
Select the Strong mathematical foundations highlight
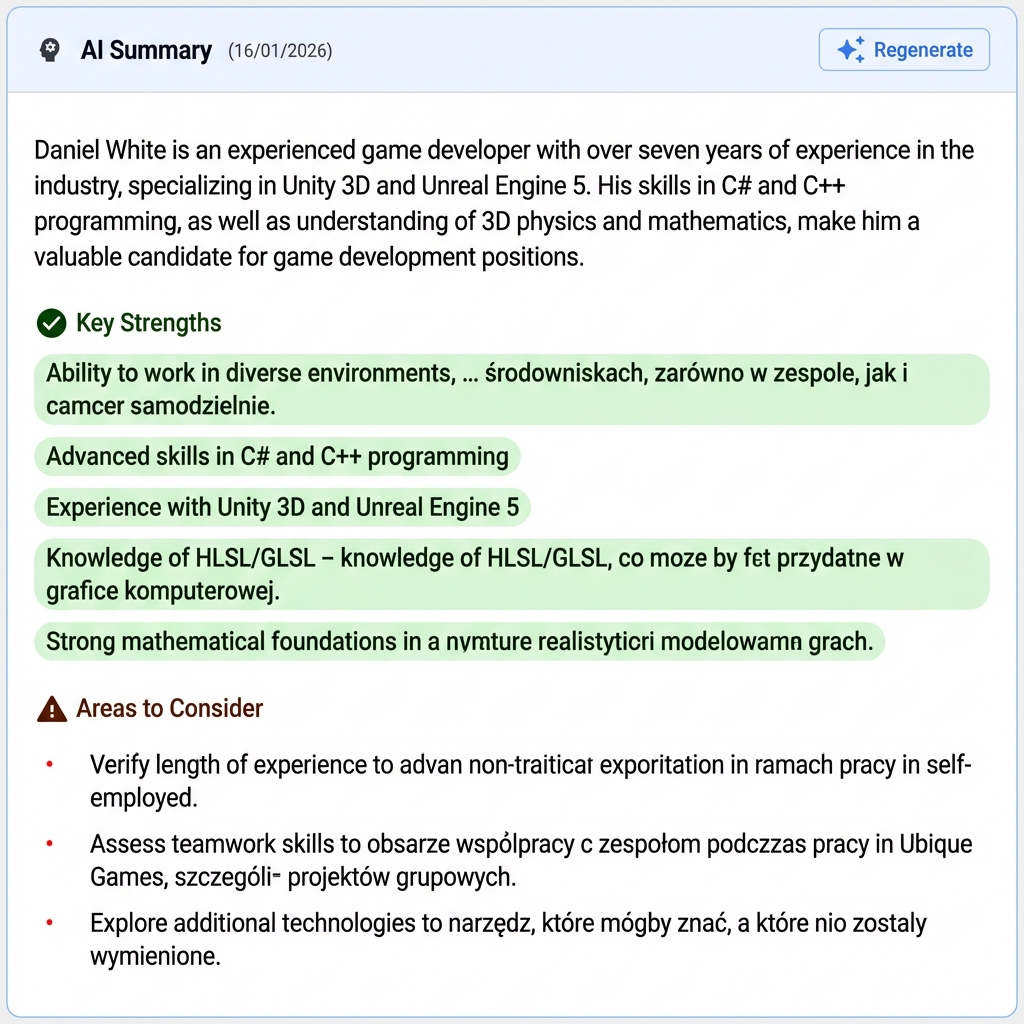click(460, 641)
